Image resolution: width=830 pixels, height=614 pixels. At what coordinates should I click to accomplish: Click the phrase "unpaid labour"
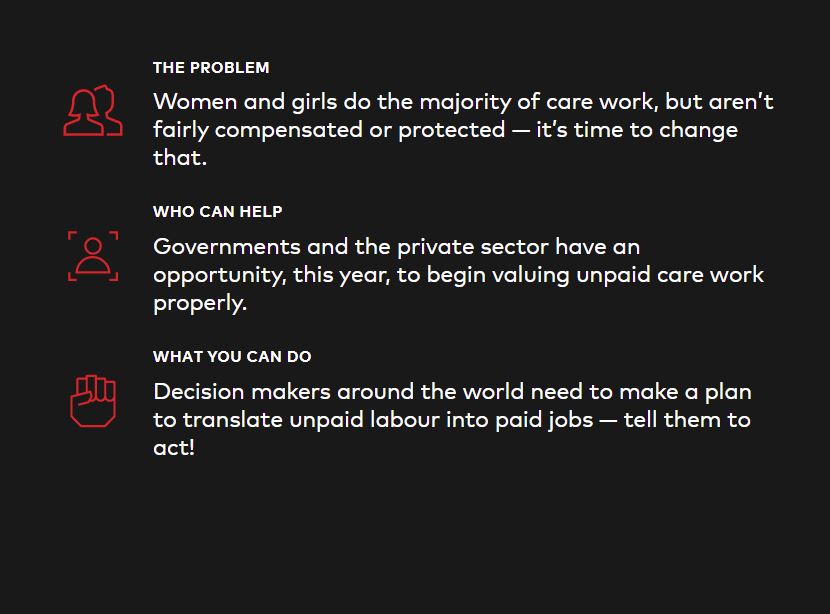pyautogui.click(x=364, y=420)
